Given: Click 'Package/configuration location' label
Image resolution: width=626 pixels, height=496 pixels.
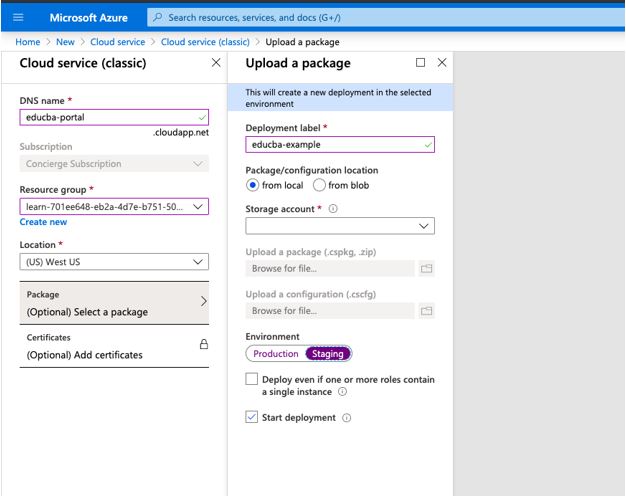Looking at the screenshot, I should (x=312, y=171).
